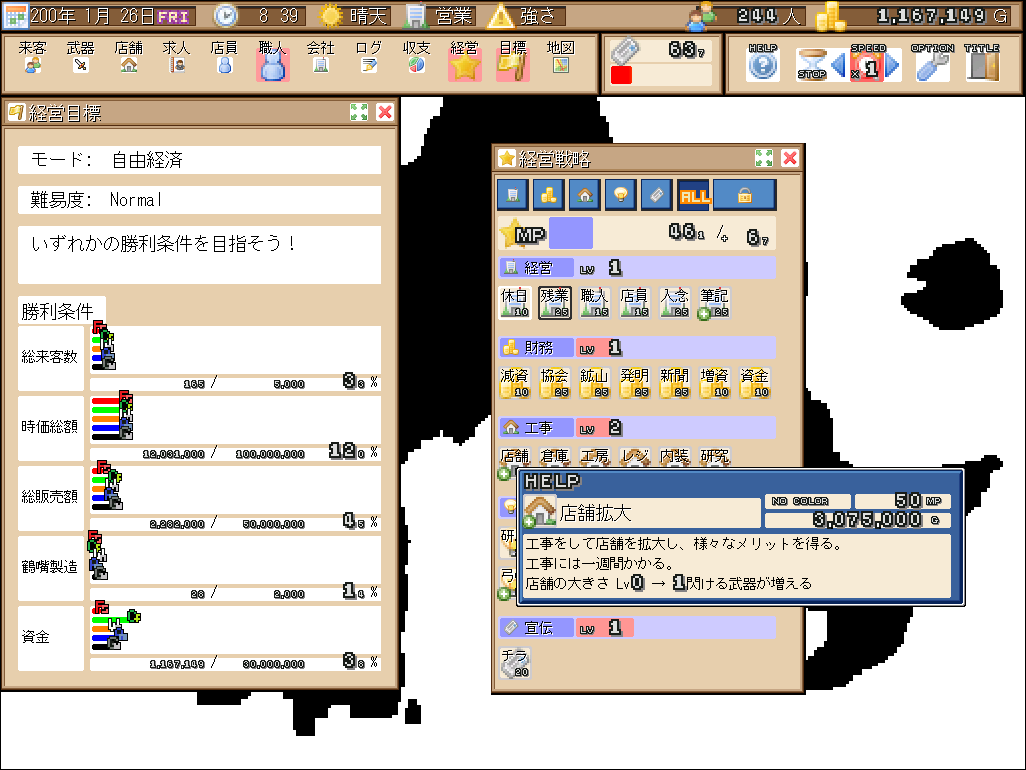Click the HELP question mark icon
The height and width of the screenshot is (770, 1026).
[x=762, y=63]
